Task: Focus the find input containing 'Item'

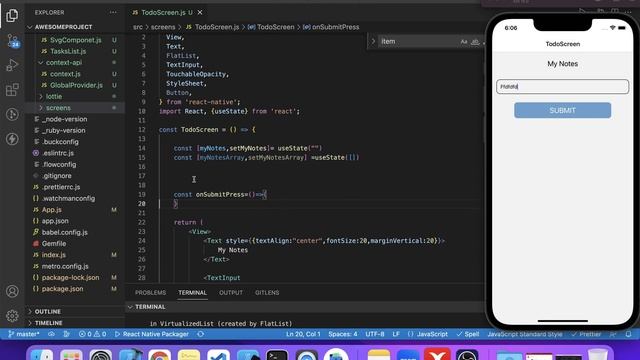Action: click(x=418, y=41)
